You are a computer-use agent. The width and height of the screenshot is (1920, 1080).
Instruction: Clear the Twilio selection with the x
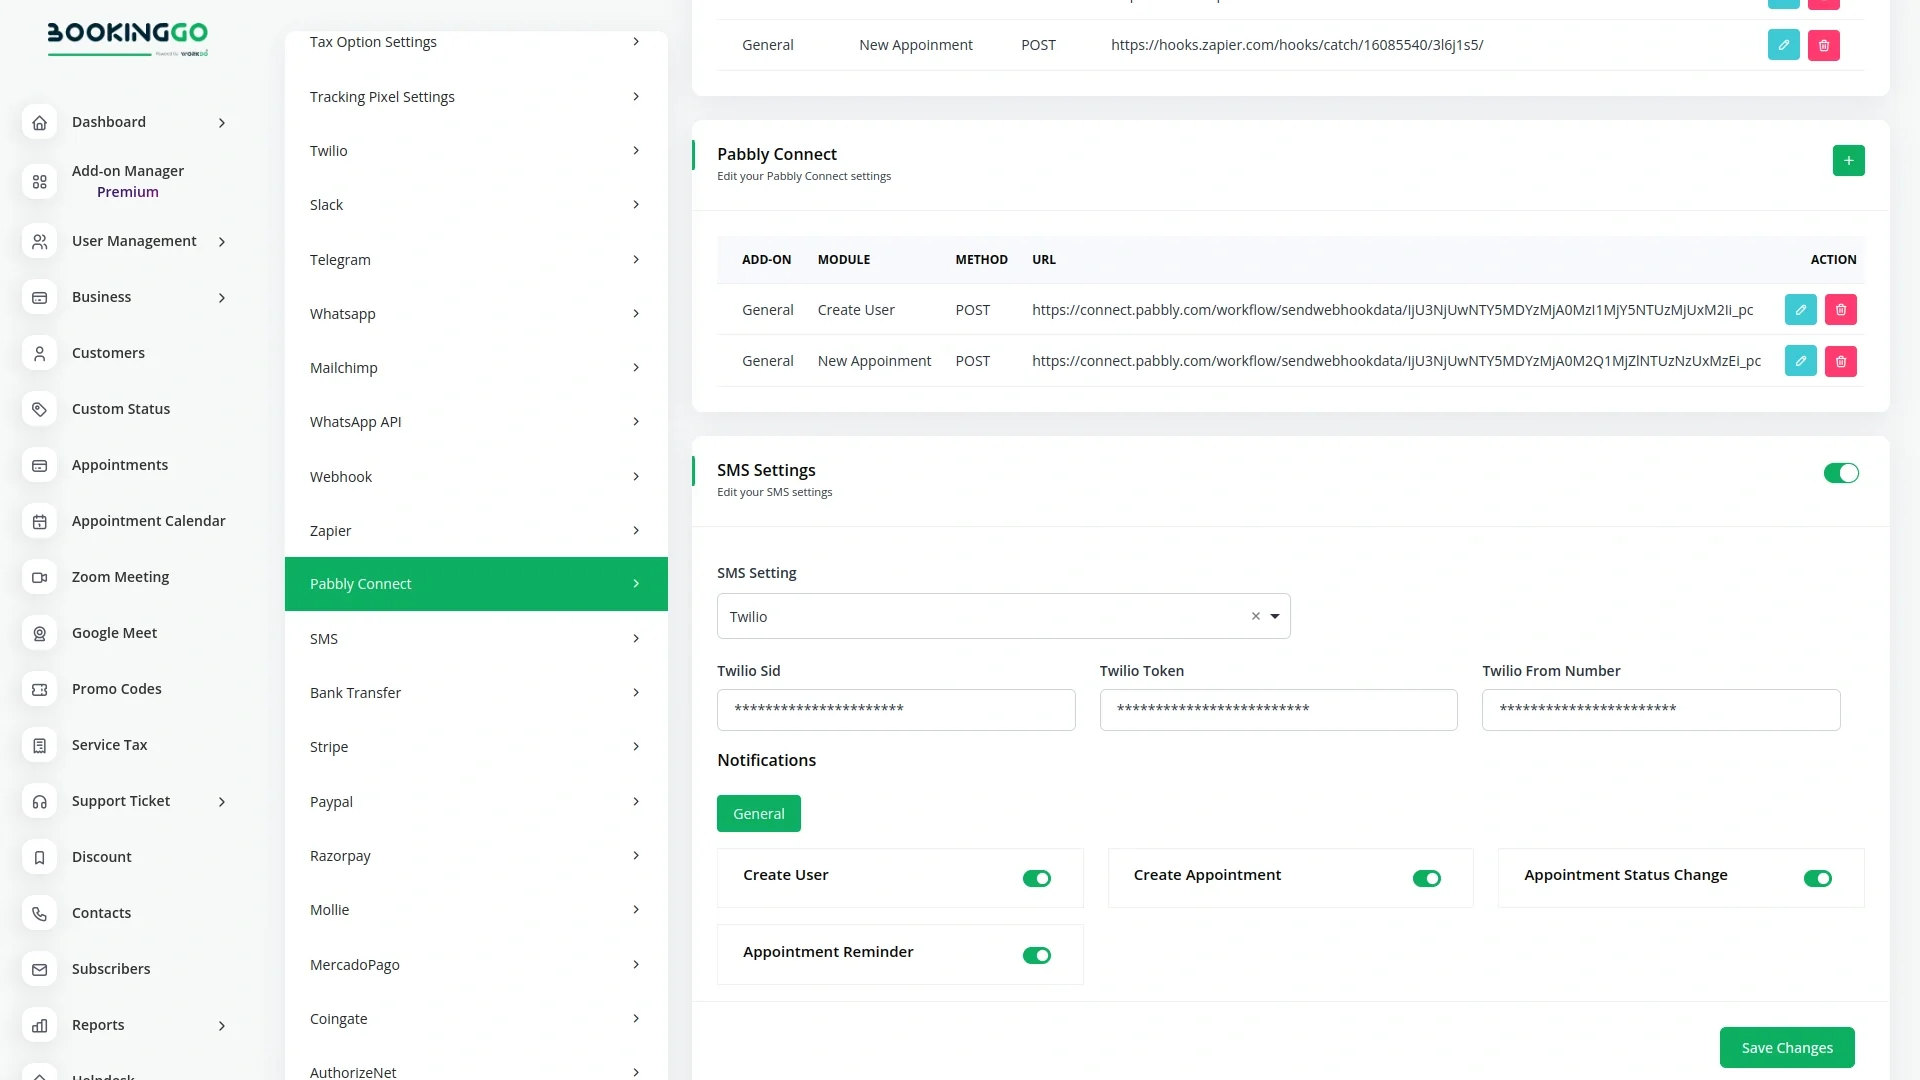click(1255, 616)
